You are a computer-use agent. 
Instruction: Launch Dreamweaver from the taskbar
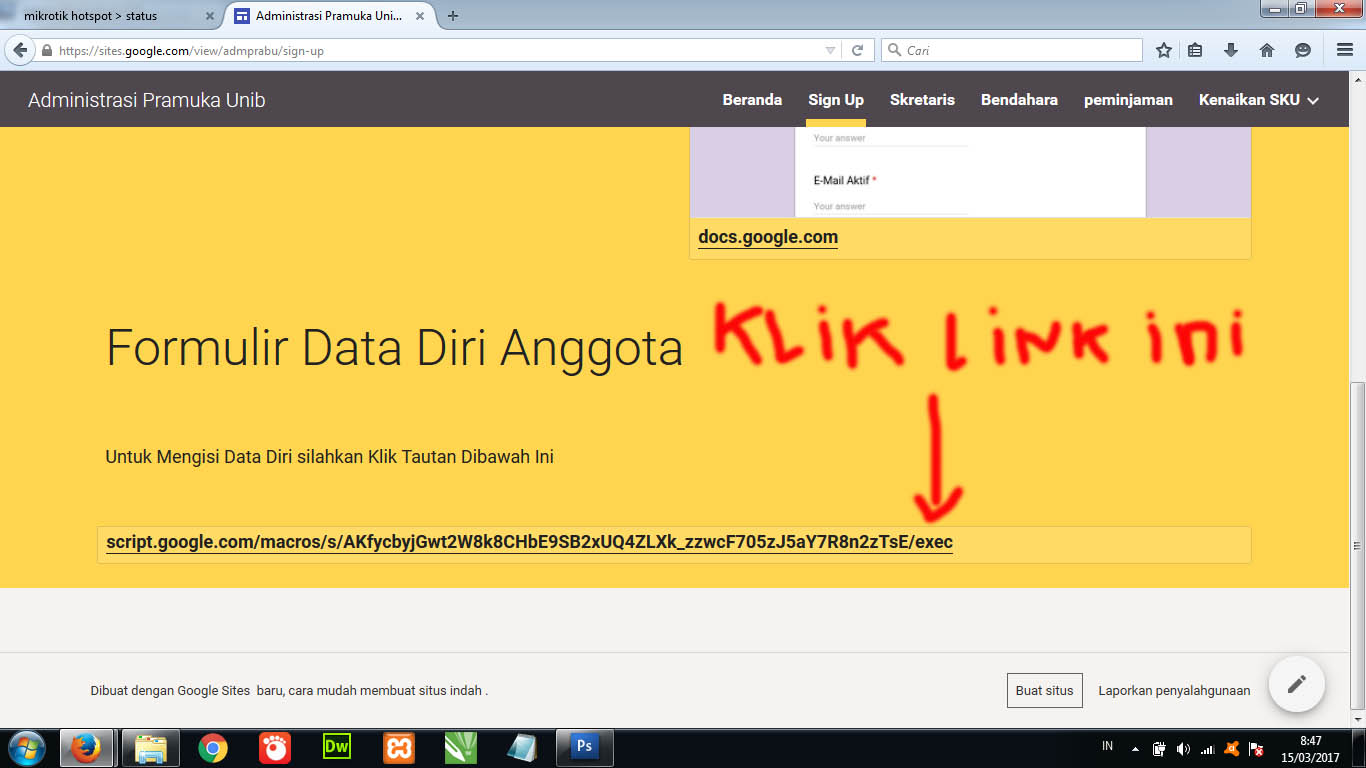coord(336,747)
